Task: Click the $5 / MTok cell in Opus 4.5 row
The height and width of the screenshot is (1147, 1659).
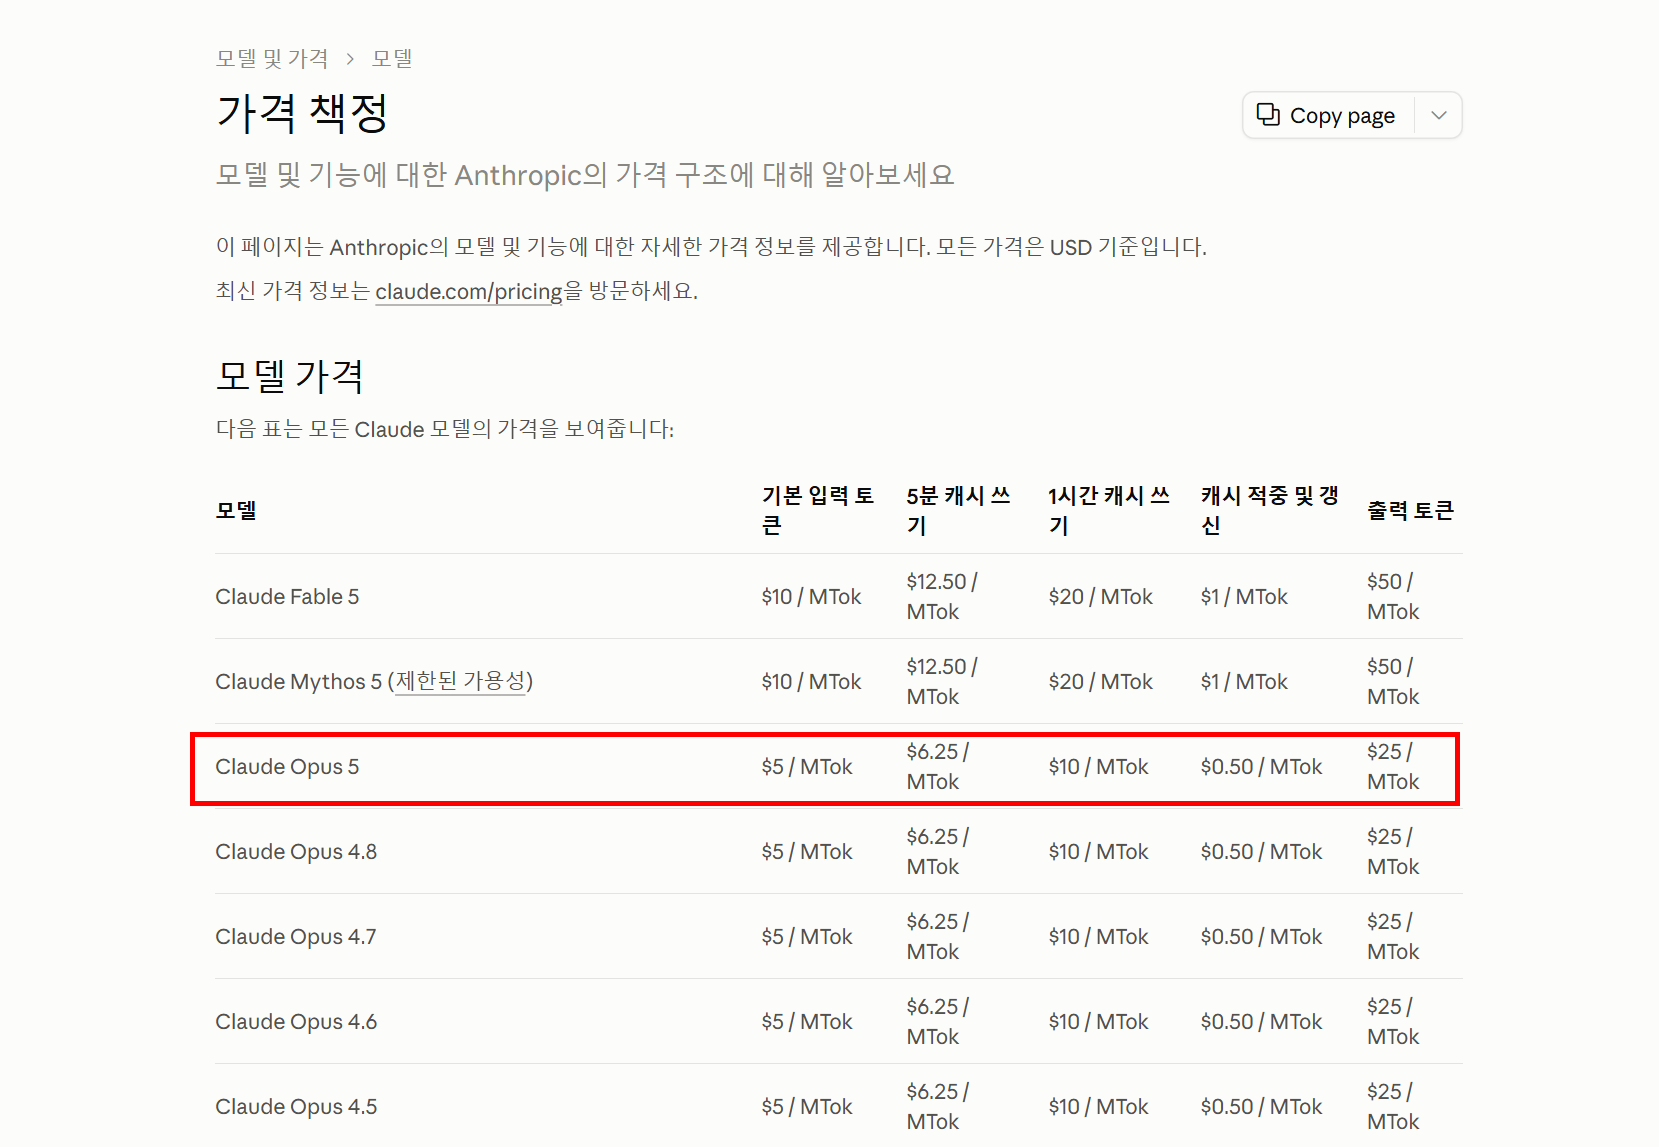Action: click(x=807, y=1107)
